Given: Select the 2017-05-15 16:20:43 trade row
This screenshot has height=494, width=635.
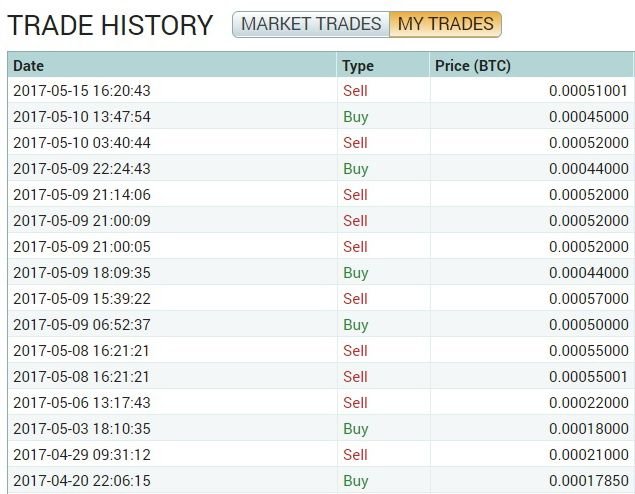Looking at the screenshot, I should click(82, 91).
